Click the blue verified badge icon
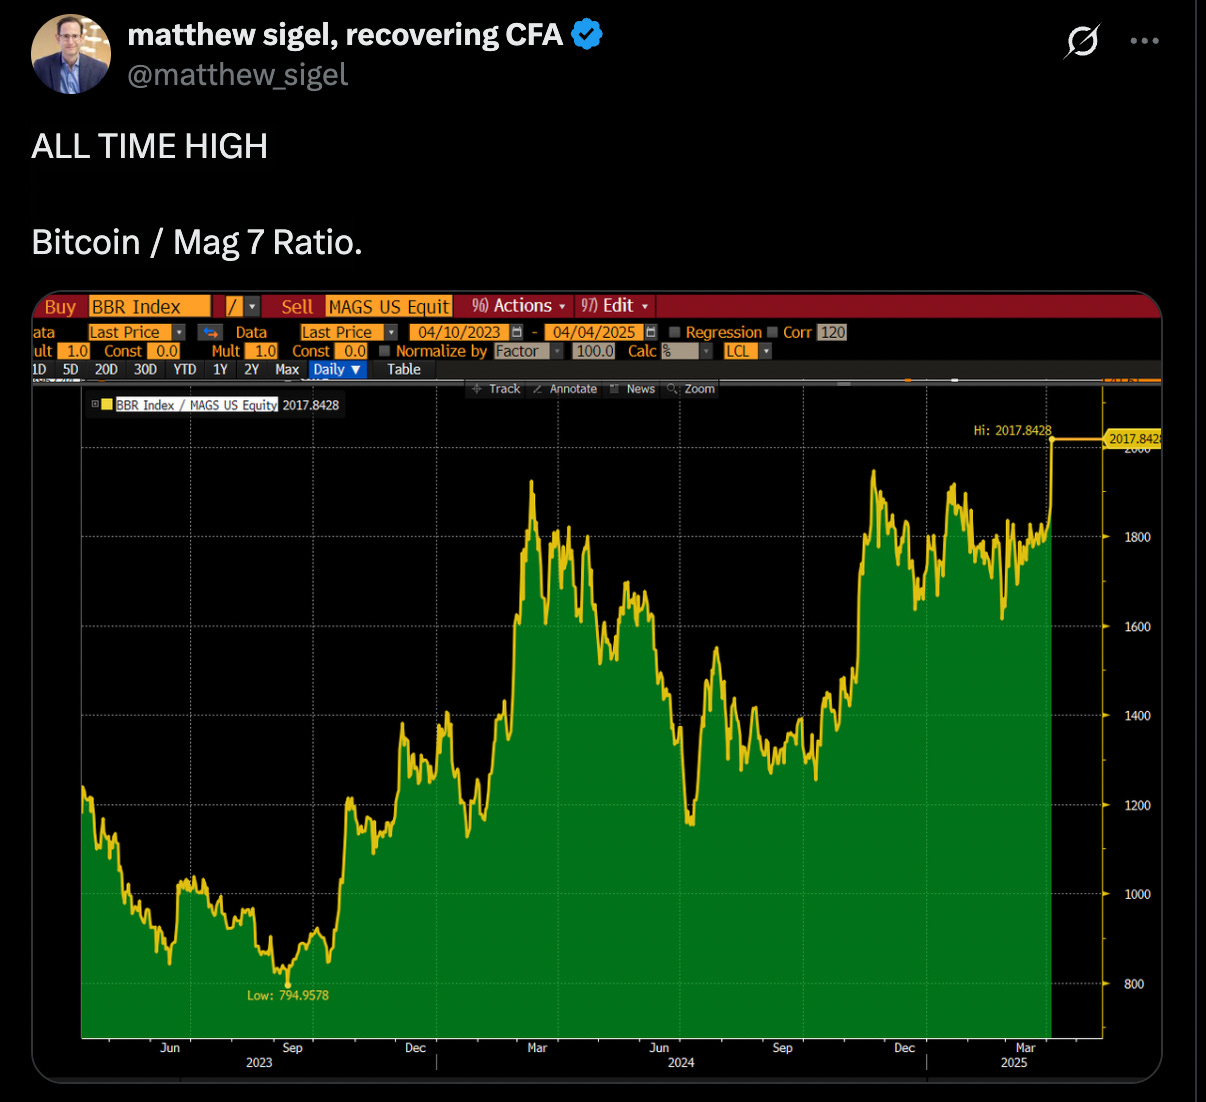The height and width of the screenshot is (1102, 1206). click(x=587, y=34)
